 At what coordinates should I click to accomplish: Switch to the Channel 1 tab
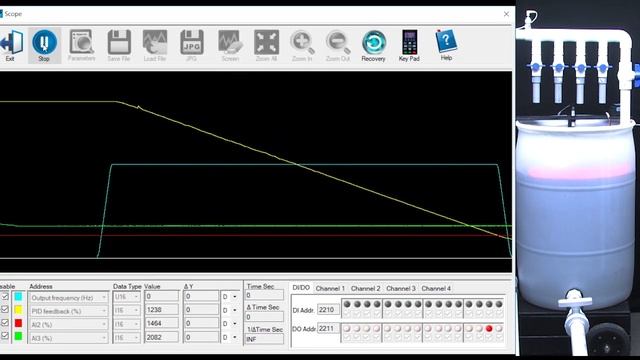pyautogui.click(x=330, y=288)
